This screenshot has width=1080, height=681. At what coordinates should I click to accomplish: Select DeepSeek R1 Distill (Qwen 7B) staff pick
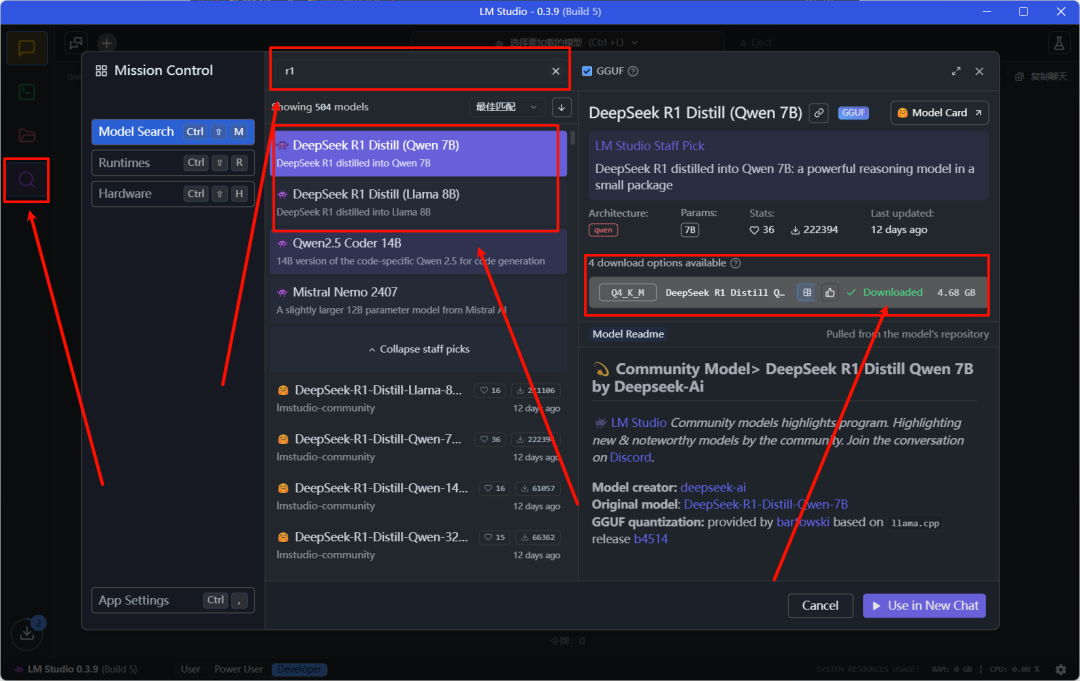click(419, 154)
